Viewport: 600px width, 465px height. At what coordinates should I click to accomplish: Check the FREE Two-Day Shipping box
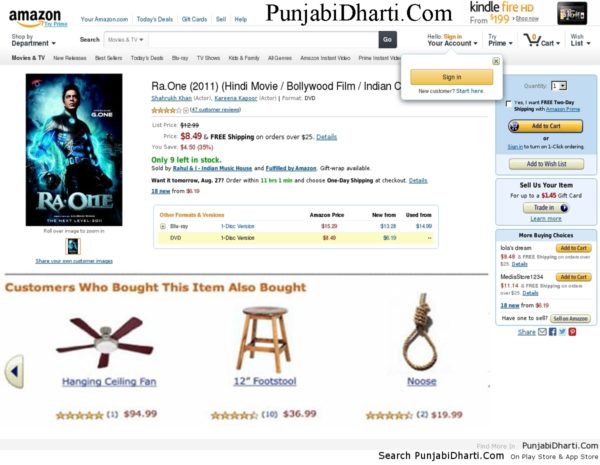tap(509, 104)
